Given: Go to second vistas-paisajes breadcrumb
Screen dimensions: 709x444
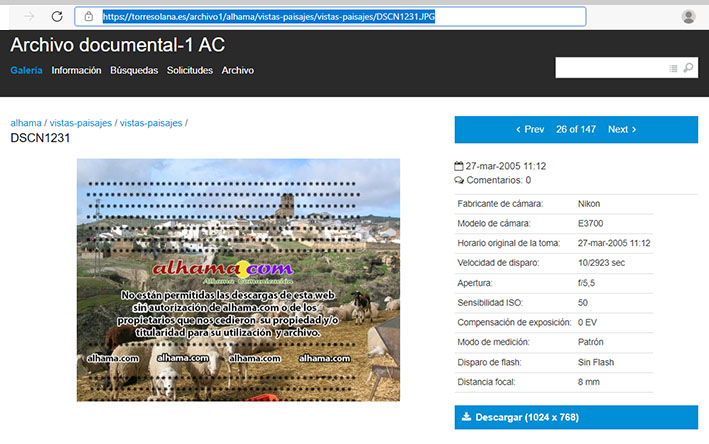Looking at the screenshot, I should pos(151,123).
